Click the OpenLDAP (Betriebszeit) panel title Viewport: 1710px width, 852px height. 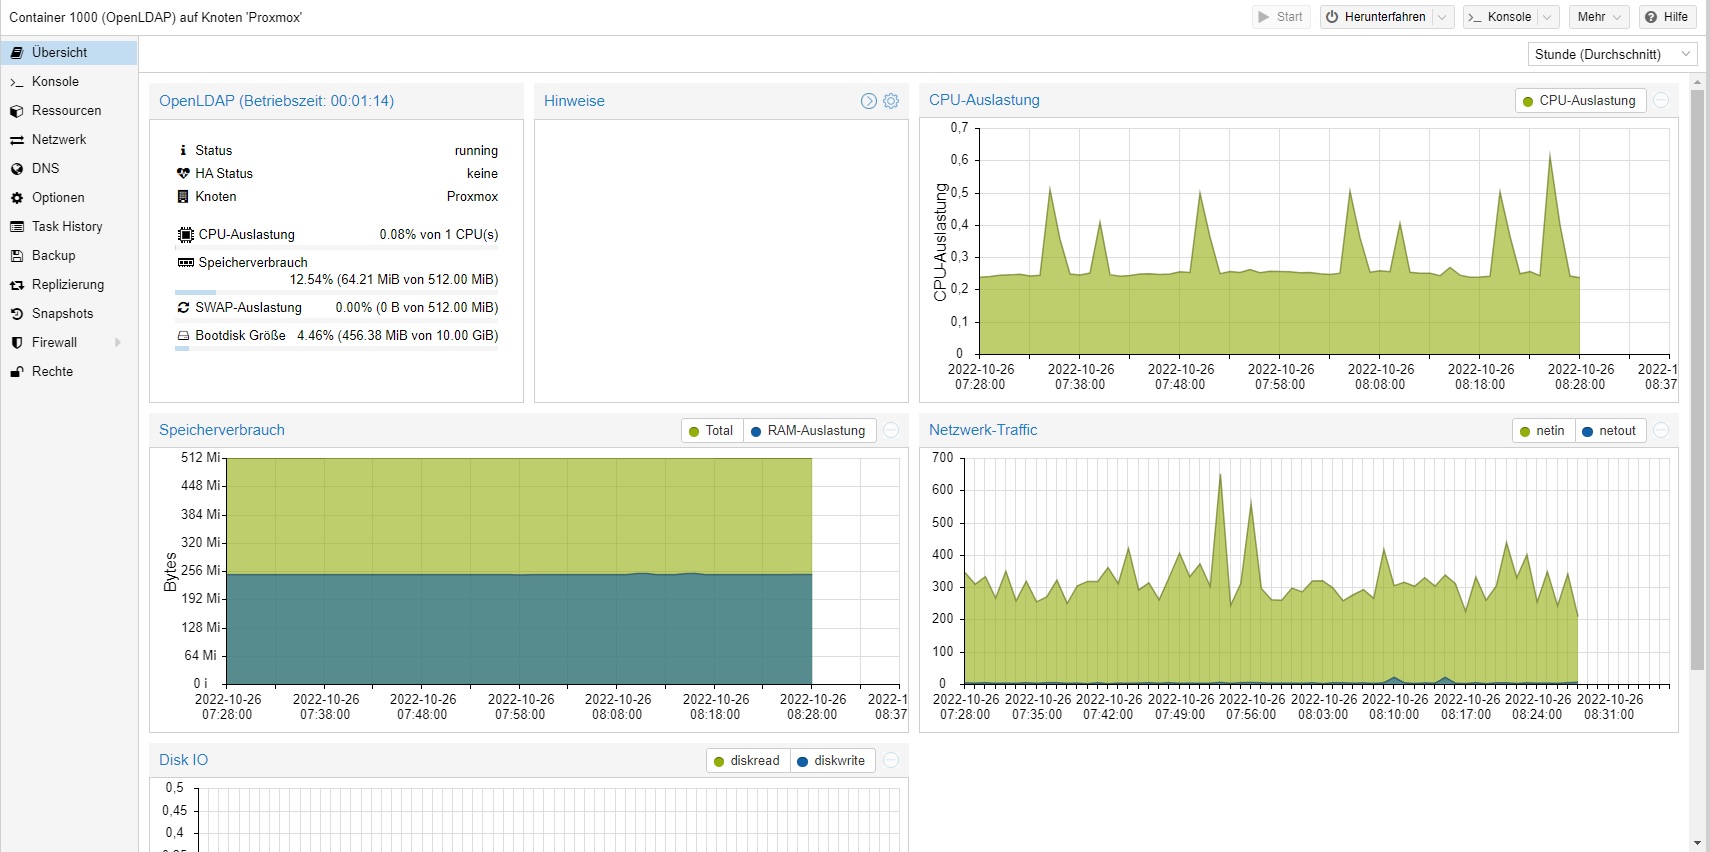click(277, 101)
